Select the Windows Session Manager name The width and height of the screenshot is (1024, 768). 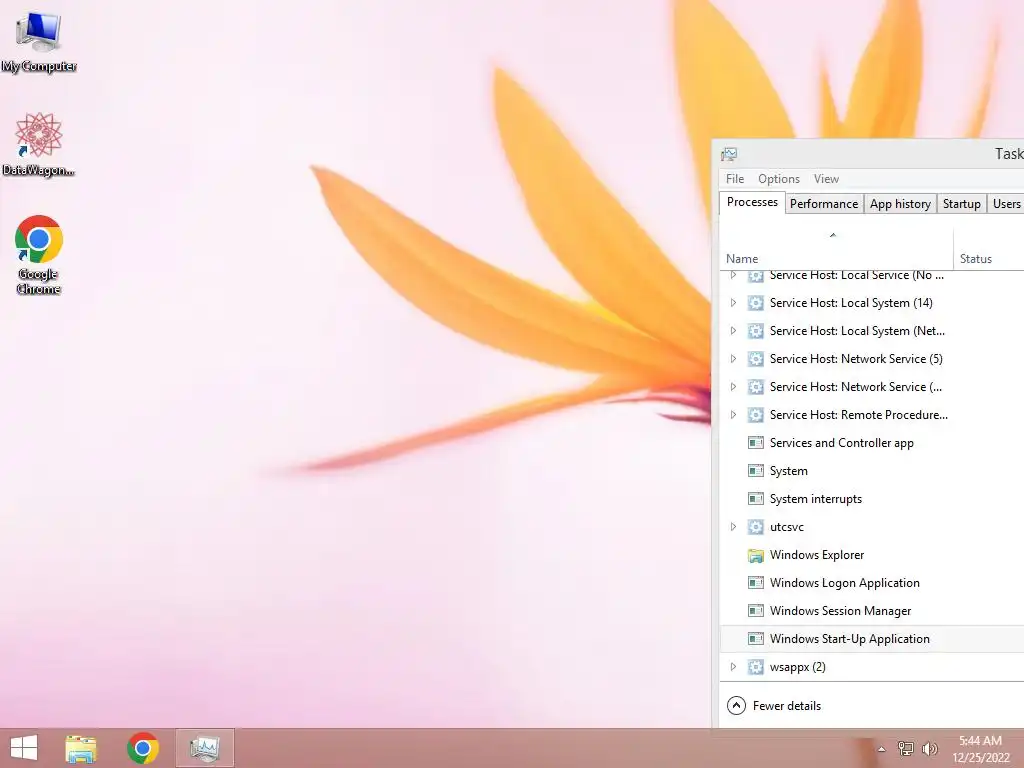click(840, 611)
